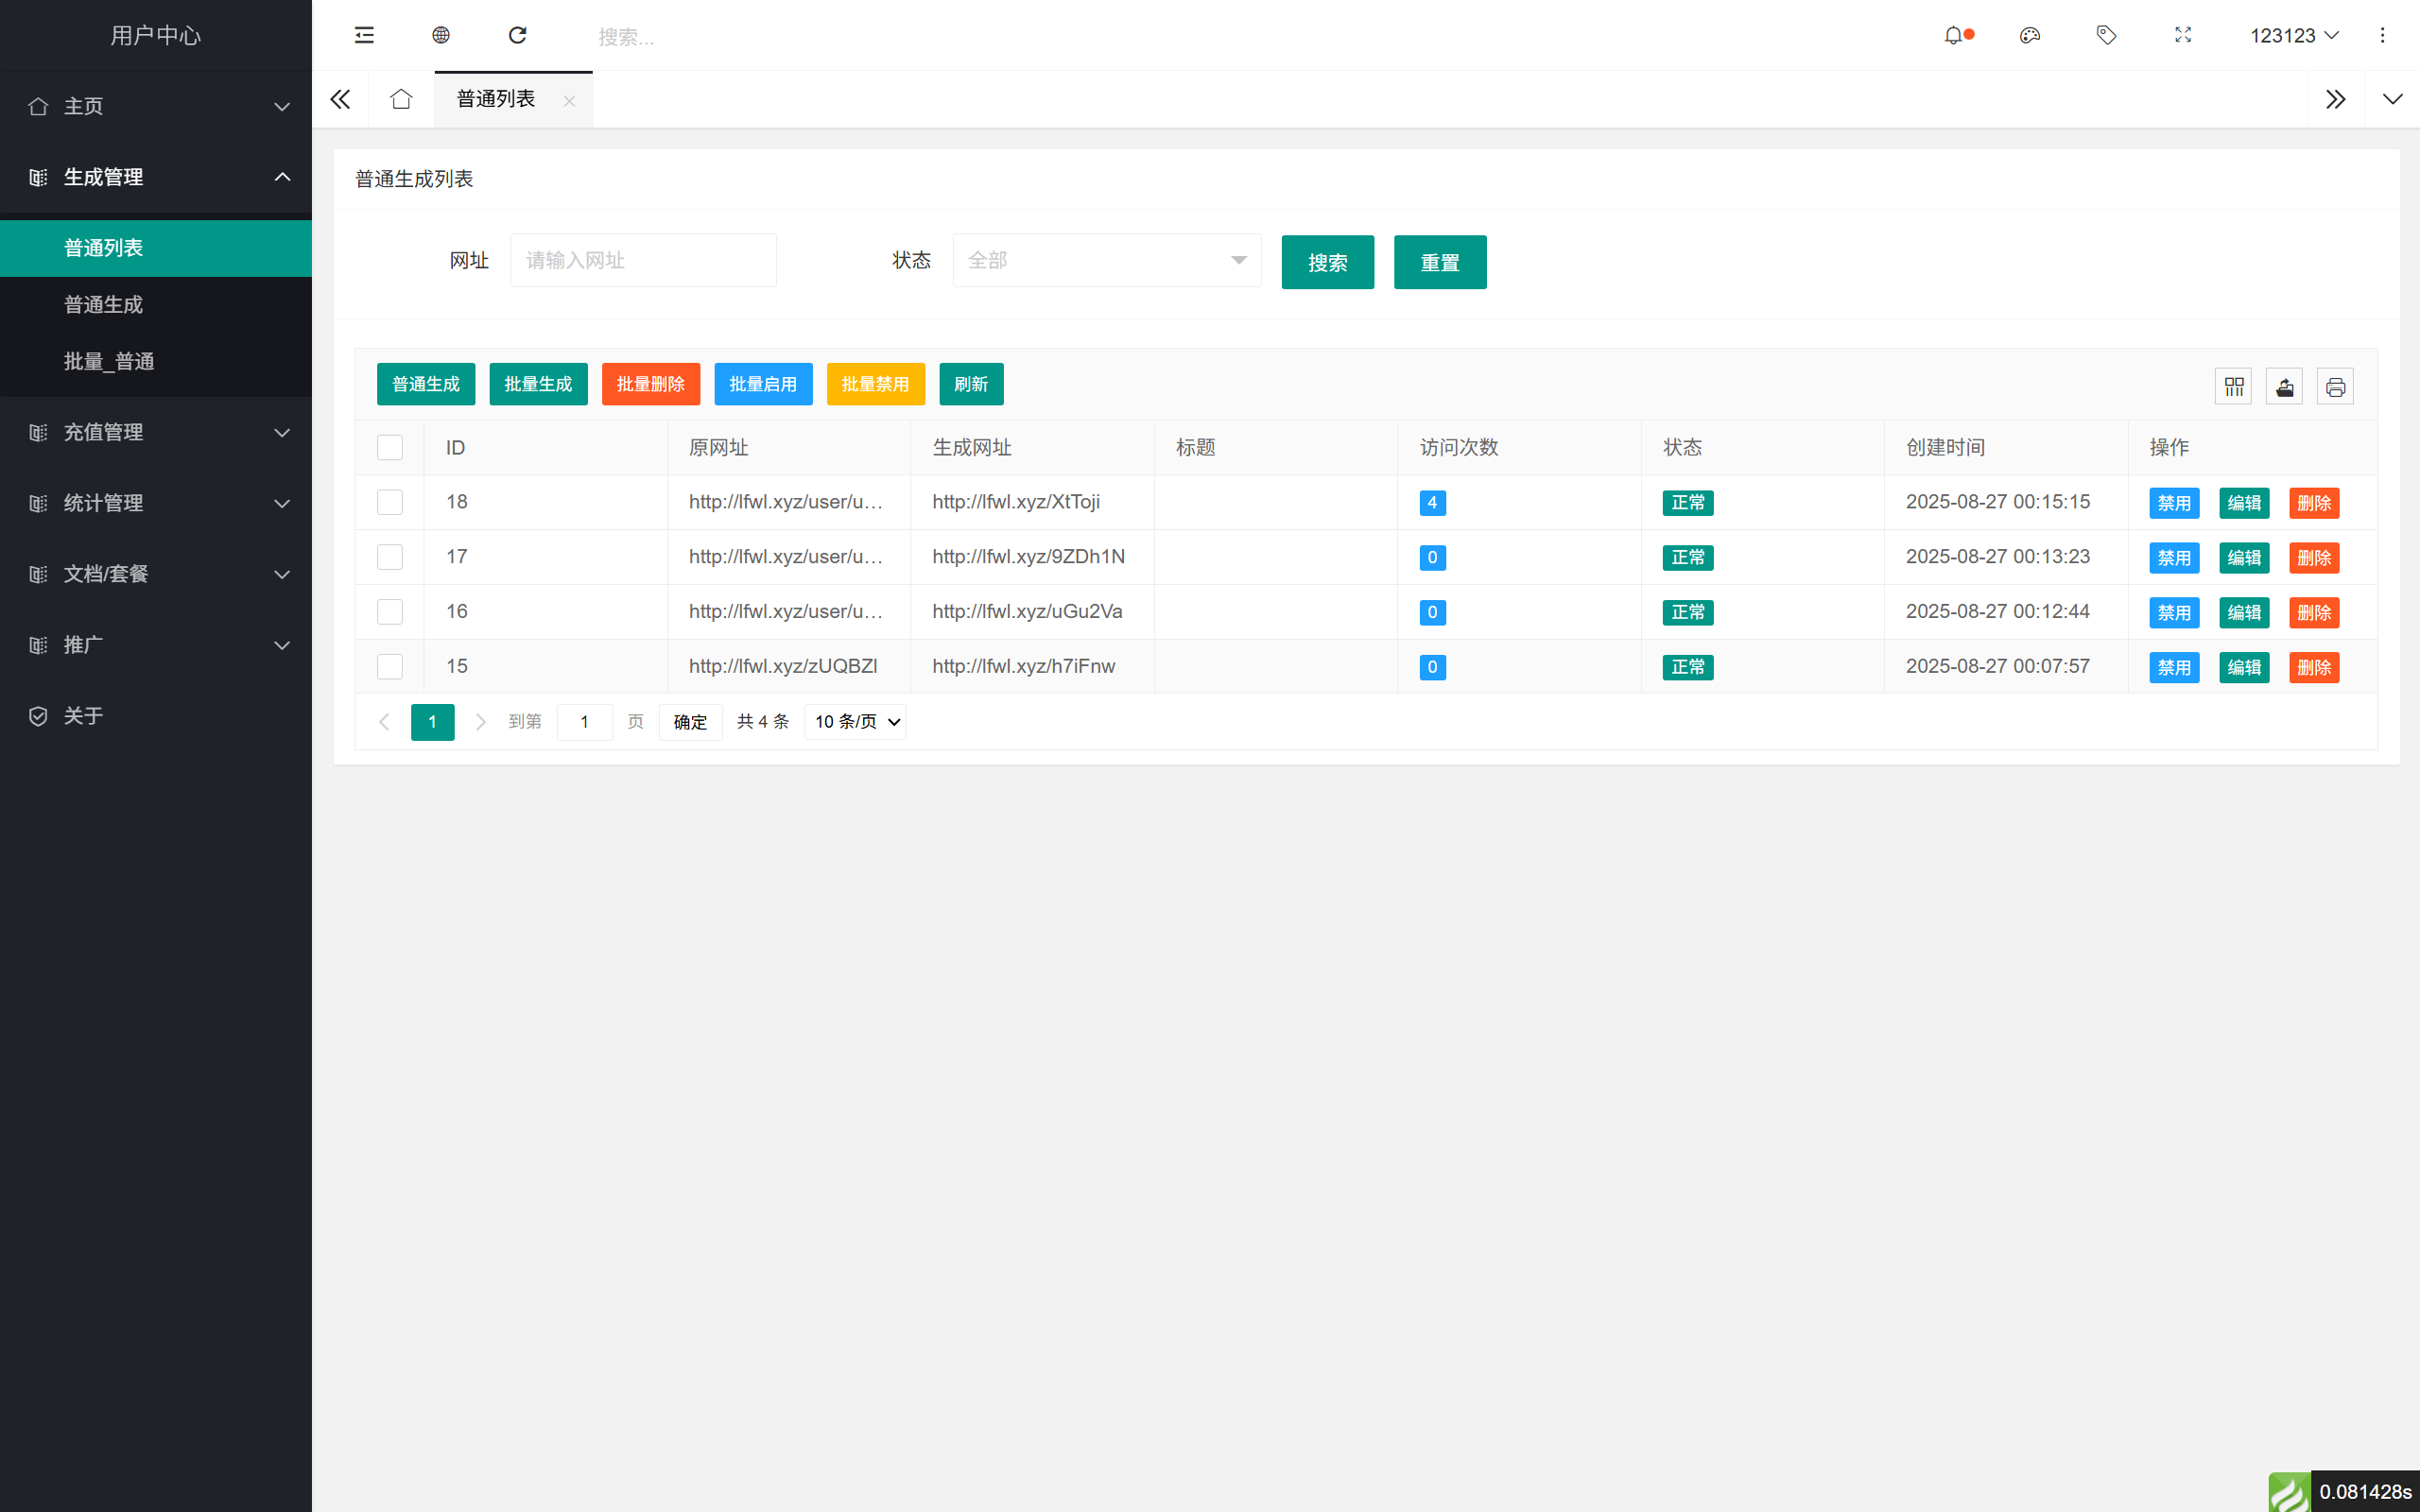
Task: Check the row checkbox for ID 18
Action: point(390,502)
